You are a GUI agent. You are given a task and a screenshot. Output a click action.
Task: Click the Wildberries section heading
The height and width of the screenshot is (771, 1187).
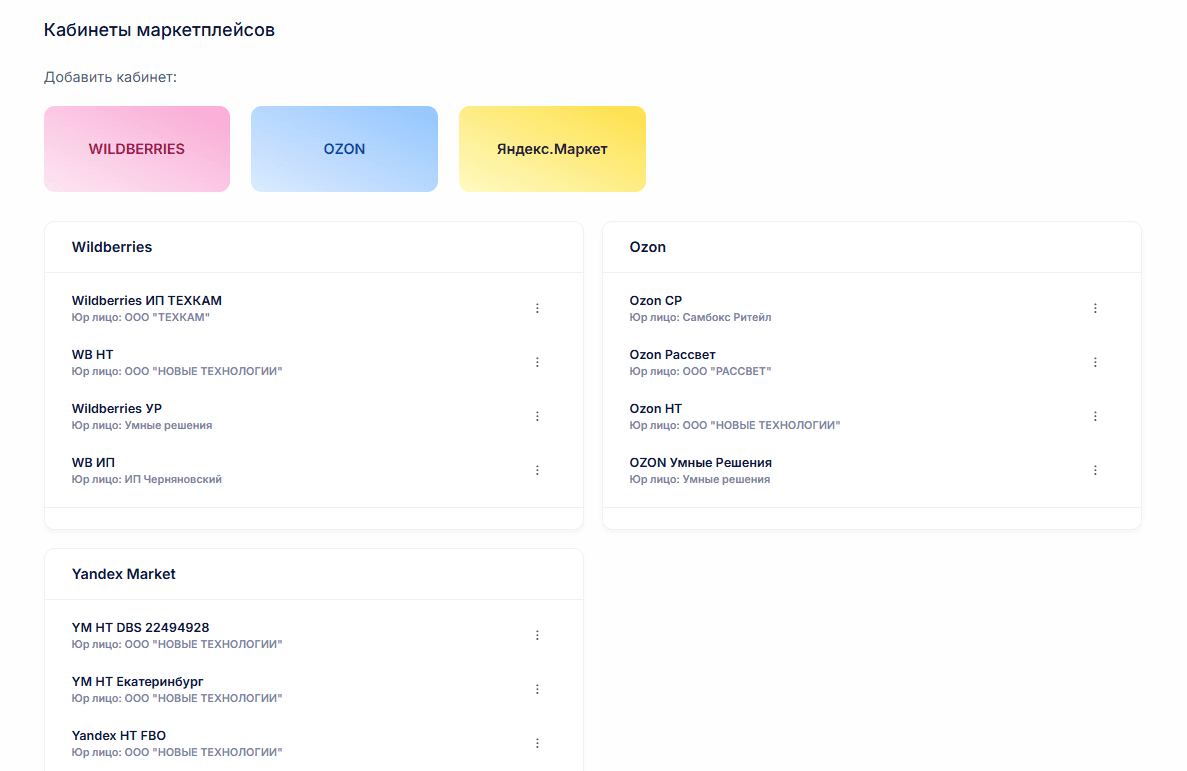112,247
